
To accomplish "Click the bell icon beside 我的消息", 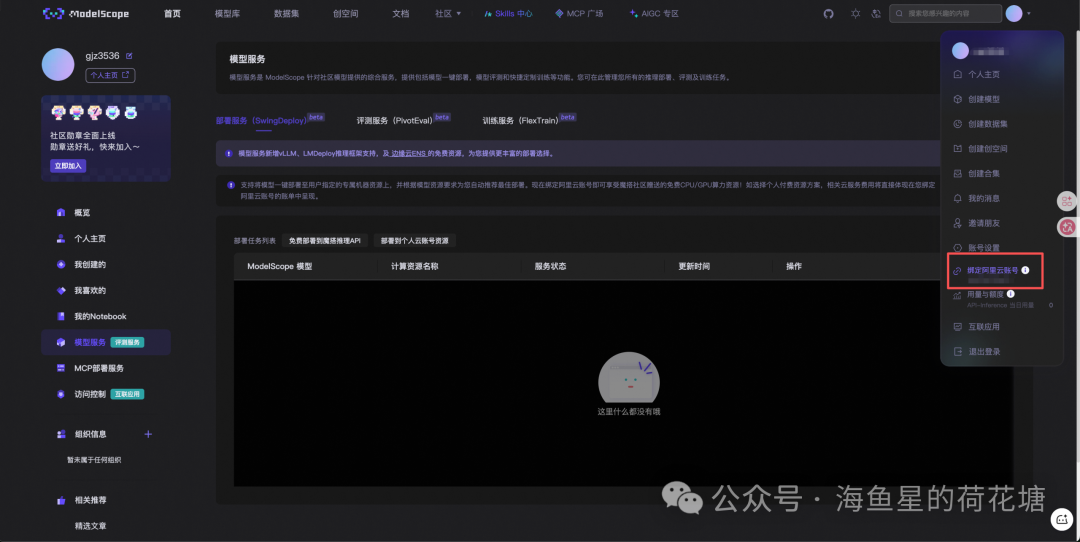I will pyautogui.click(x=957, y=198).
